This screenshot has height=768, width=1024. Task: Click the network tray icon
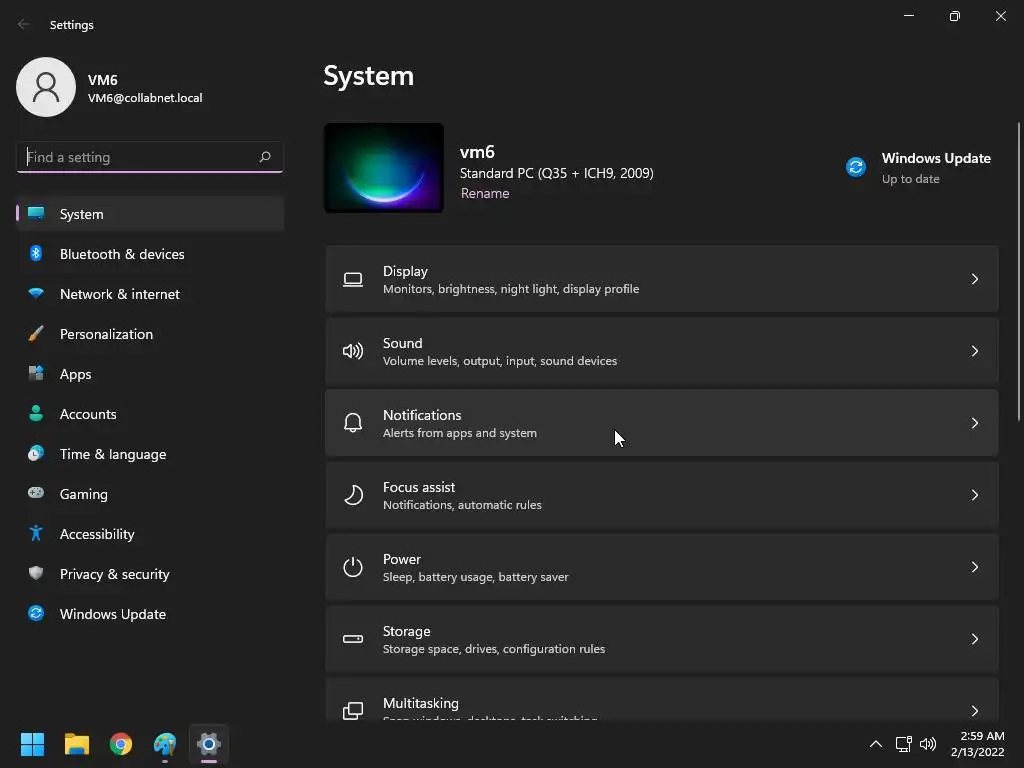pyautogui.click(x=904, y=744)
